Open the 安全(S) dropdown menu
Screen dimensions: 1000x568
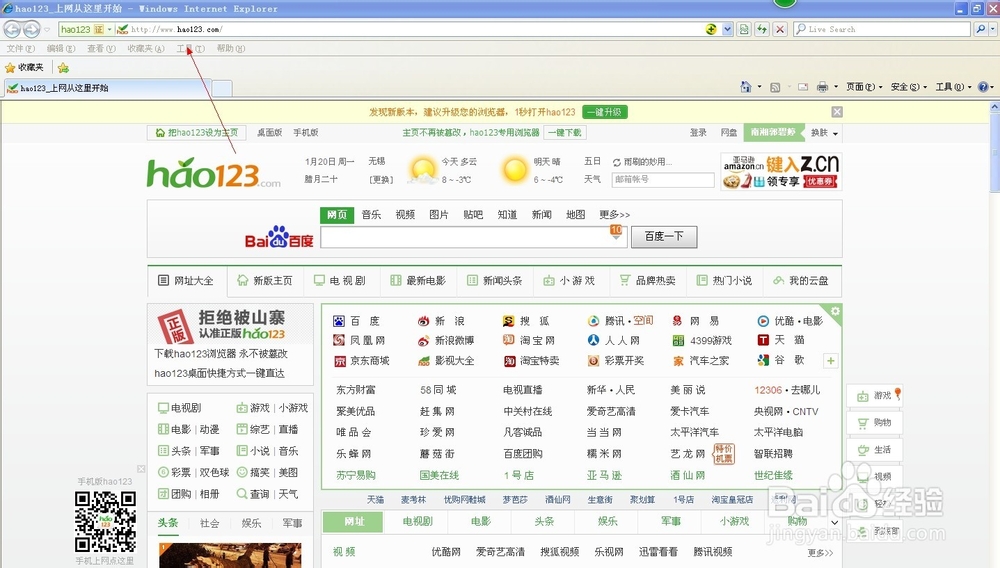point(909,87)
